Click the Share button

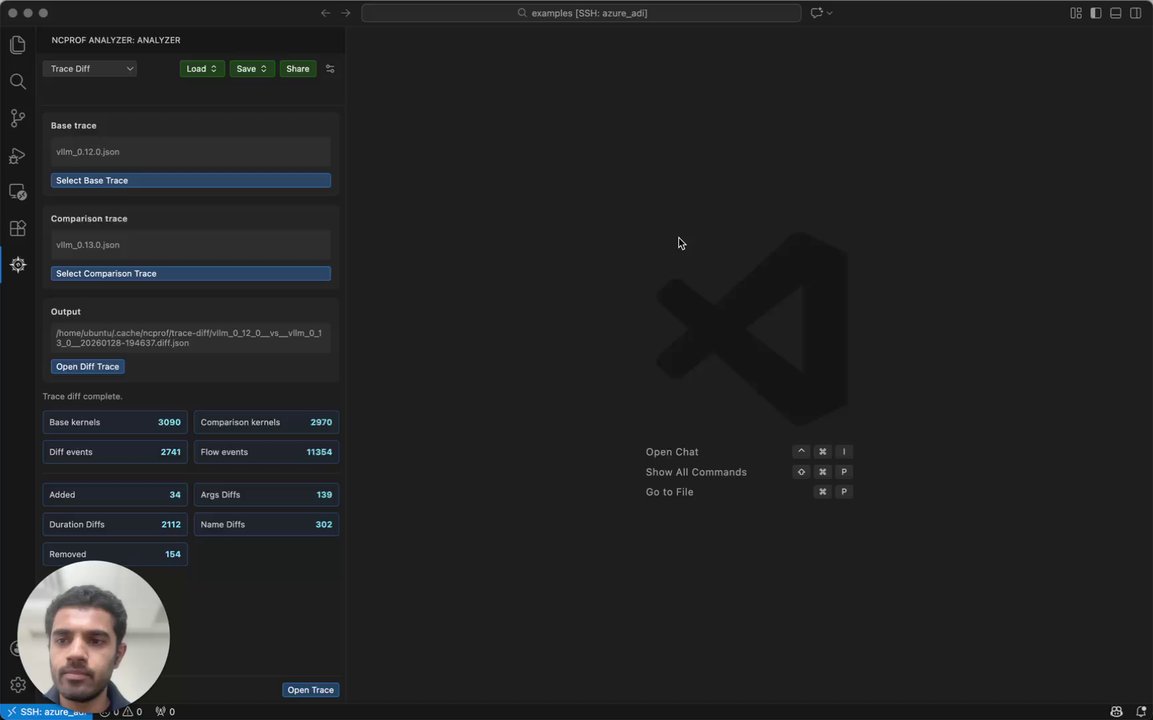[298, 68]
